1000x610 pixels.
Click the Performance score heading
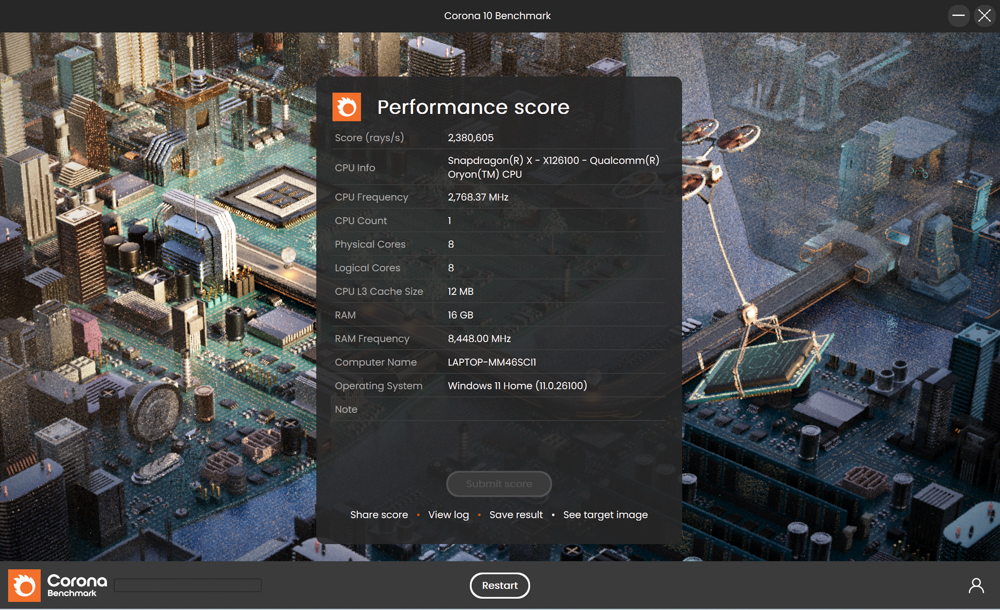(473, 107)
